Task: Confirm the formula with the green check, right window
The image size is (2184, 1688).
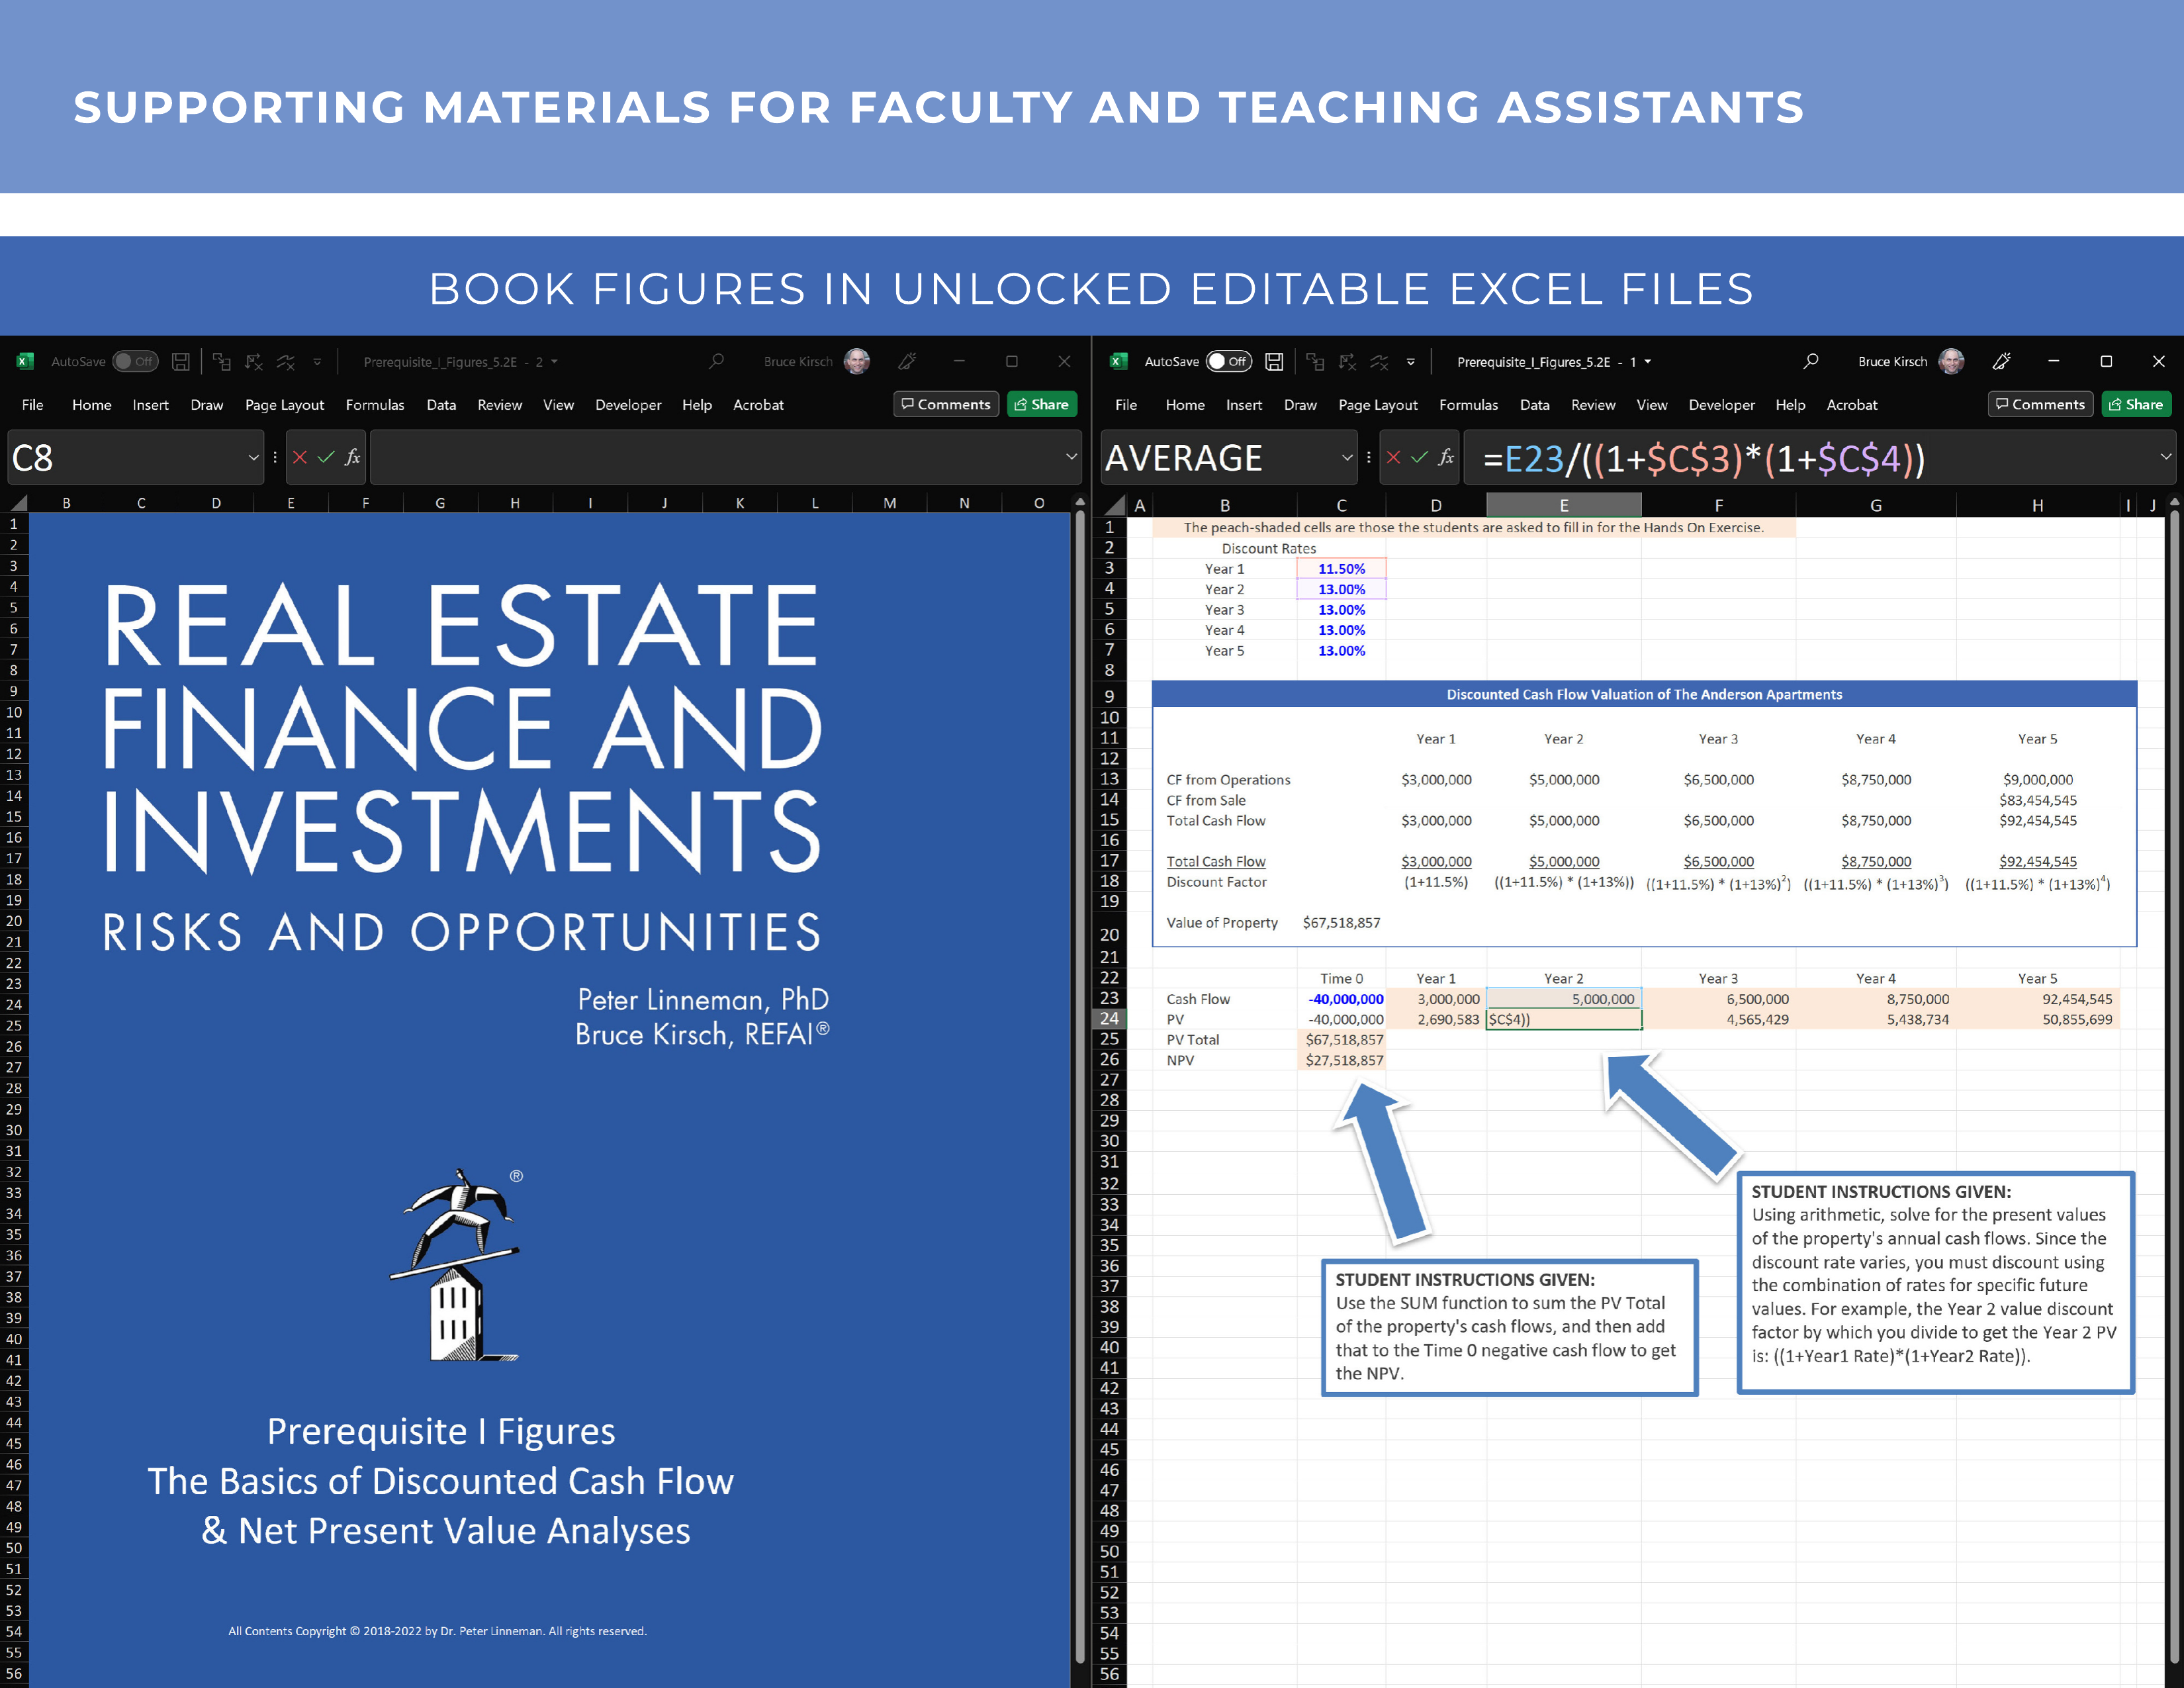Action: tap(1419, 457)
